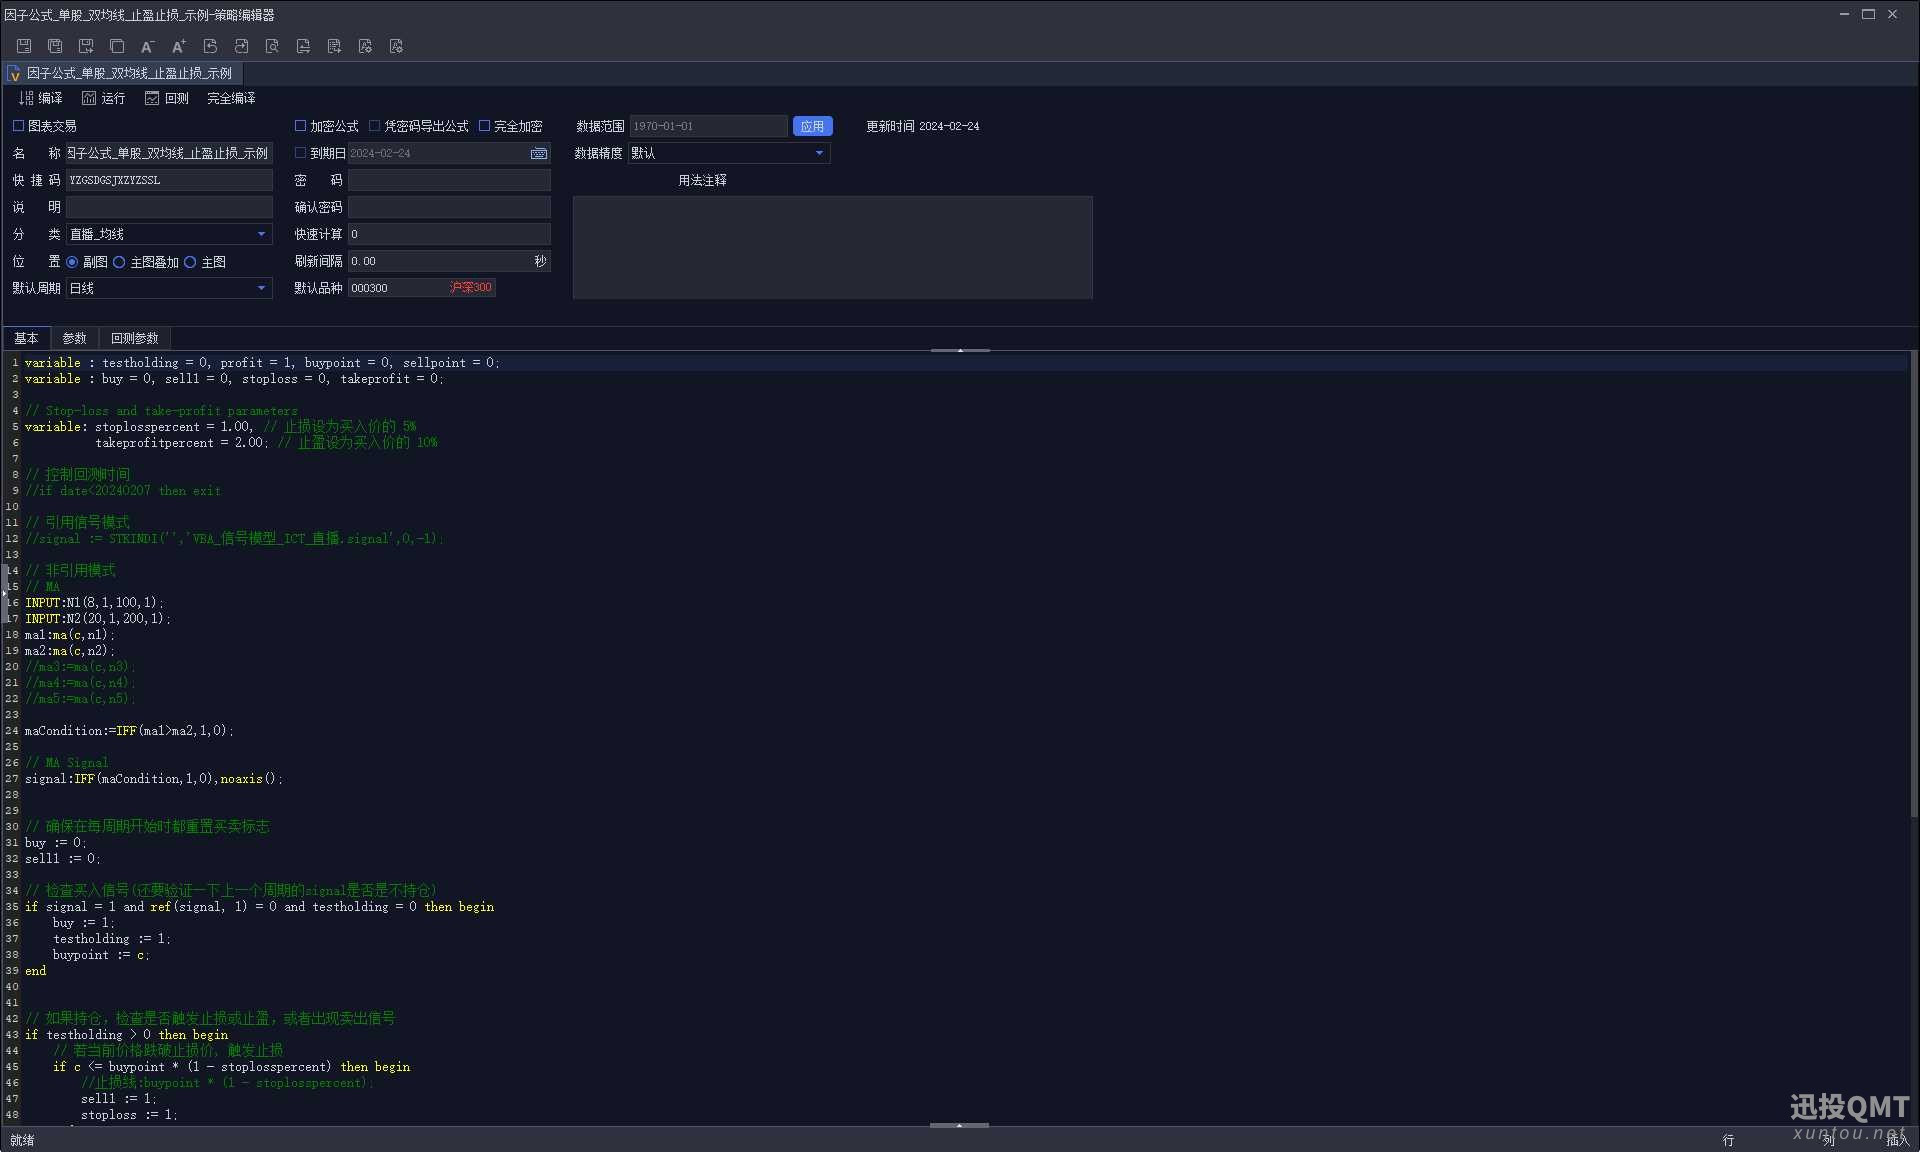
Task: Collapse the form panel using top splitter handle
Action: 960,350
